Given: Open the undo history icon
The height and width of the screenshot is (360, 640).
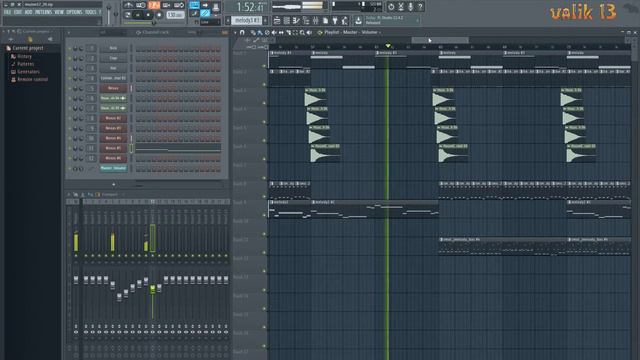Looking at the screenshot, I should 391,7.
